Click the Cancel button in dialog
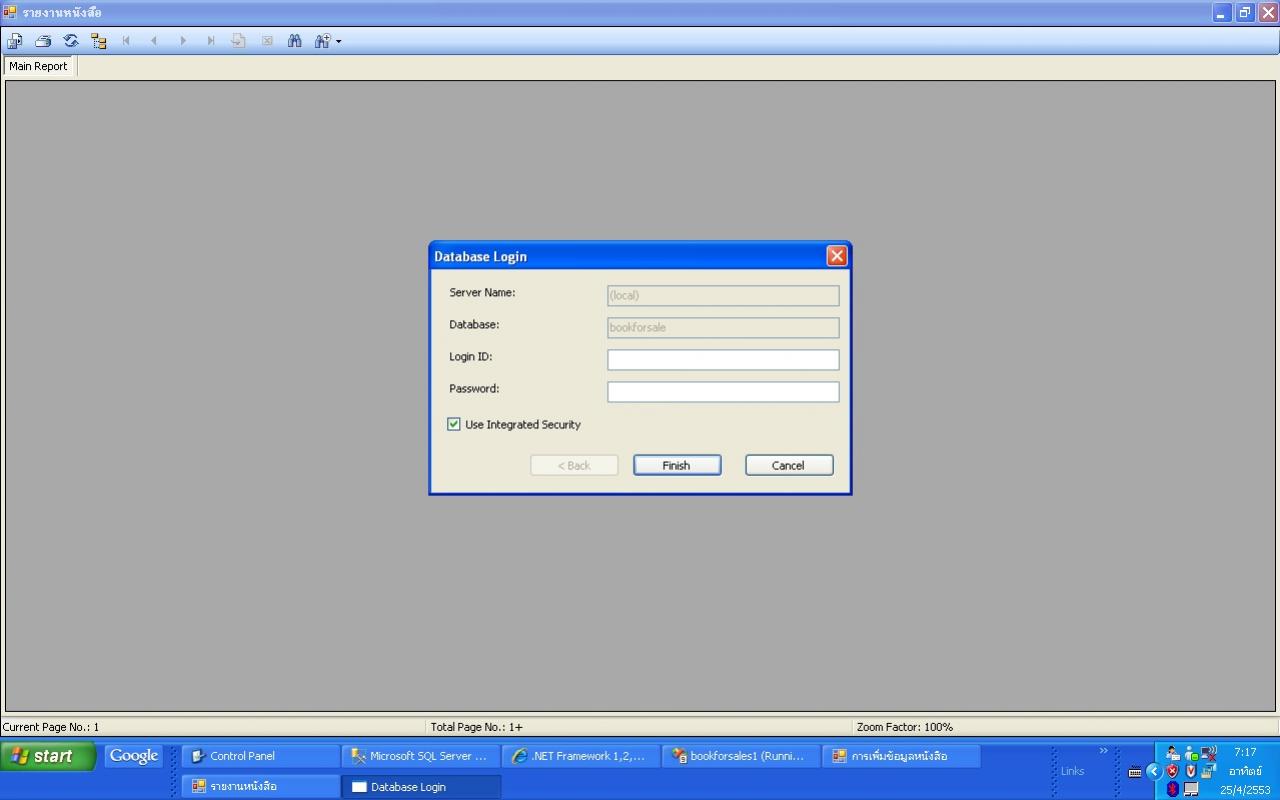The height and width of the screenshot is (800, 1280). tap(789, 465)
